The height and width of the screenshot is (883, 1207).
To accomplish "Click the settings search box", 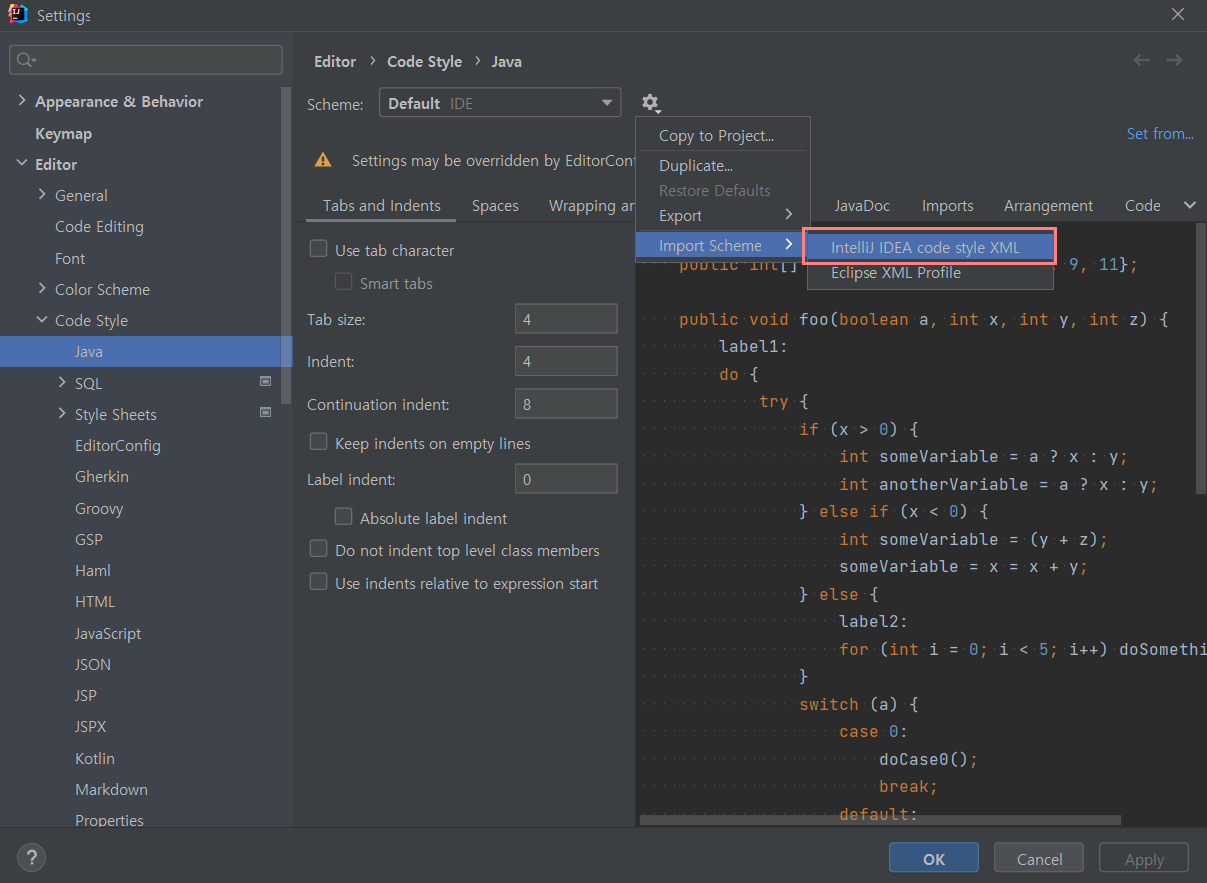I will point(146,60).
